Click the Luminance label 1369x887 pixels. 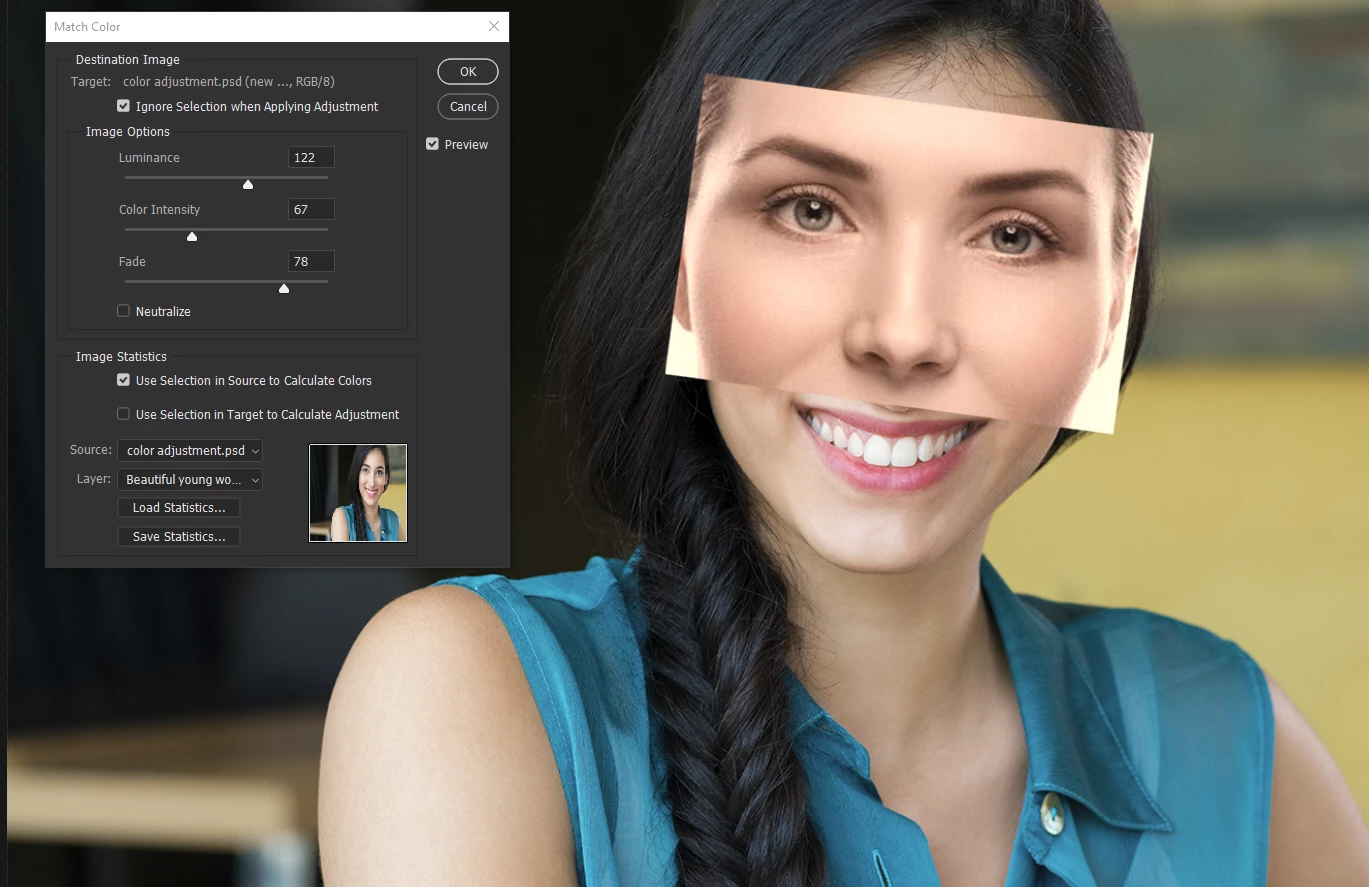point(149,158)
